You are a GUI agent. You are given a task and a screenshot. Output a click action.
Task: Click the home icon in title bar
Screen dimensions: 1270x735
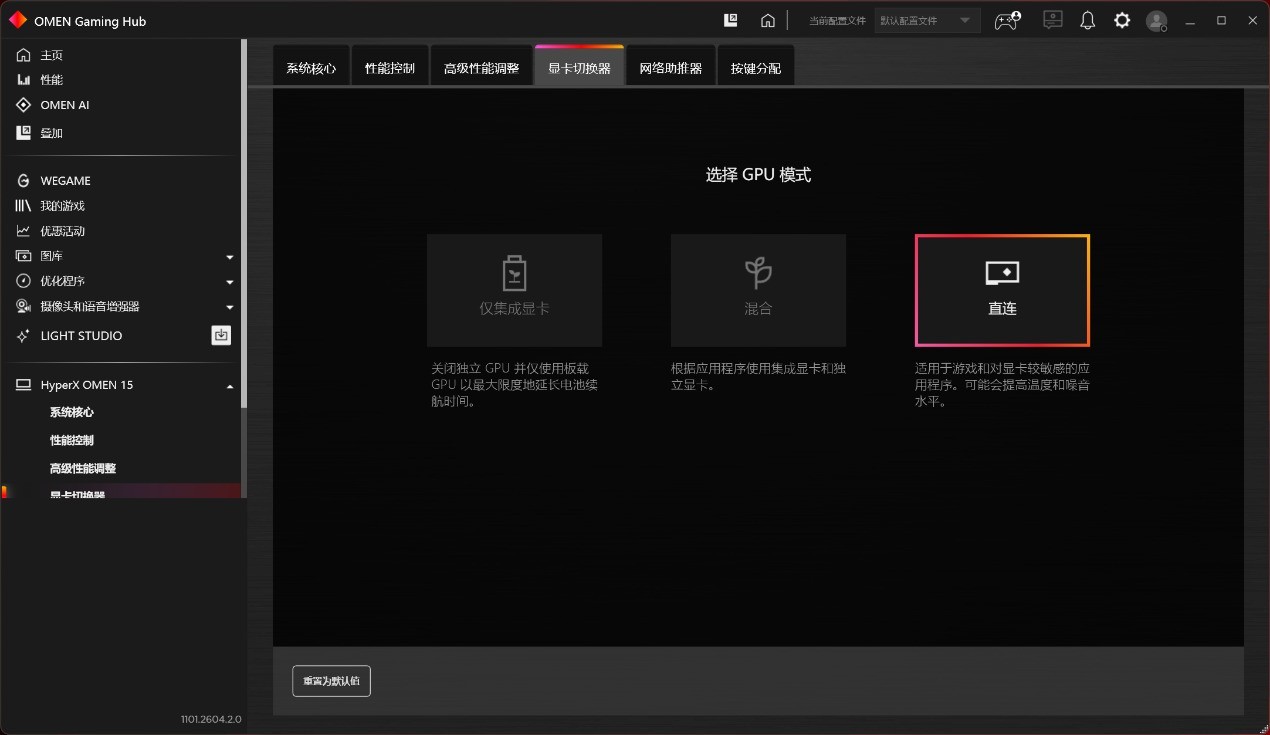pos(768,20)
